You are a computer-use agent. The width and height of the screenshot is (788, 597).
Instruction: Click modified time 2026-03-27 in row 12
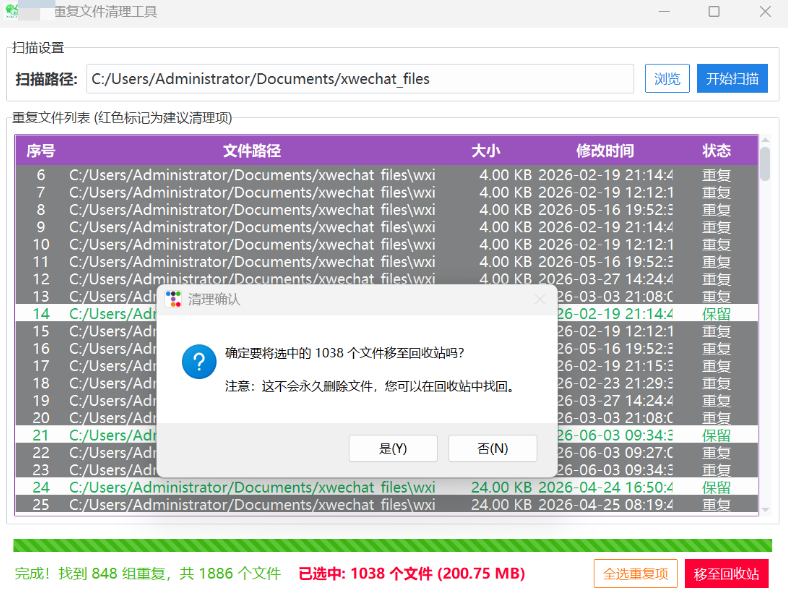[605, 279]
